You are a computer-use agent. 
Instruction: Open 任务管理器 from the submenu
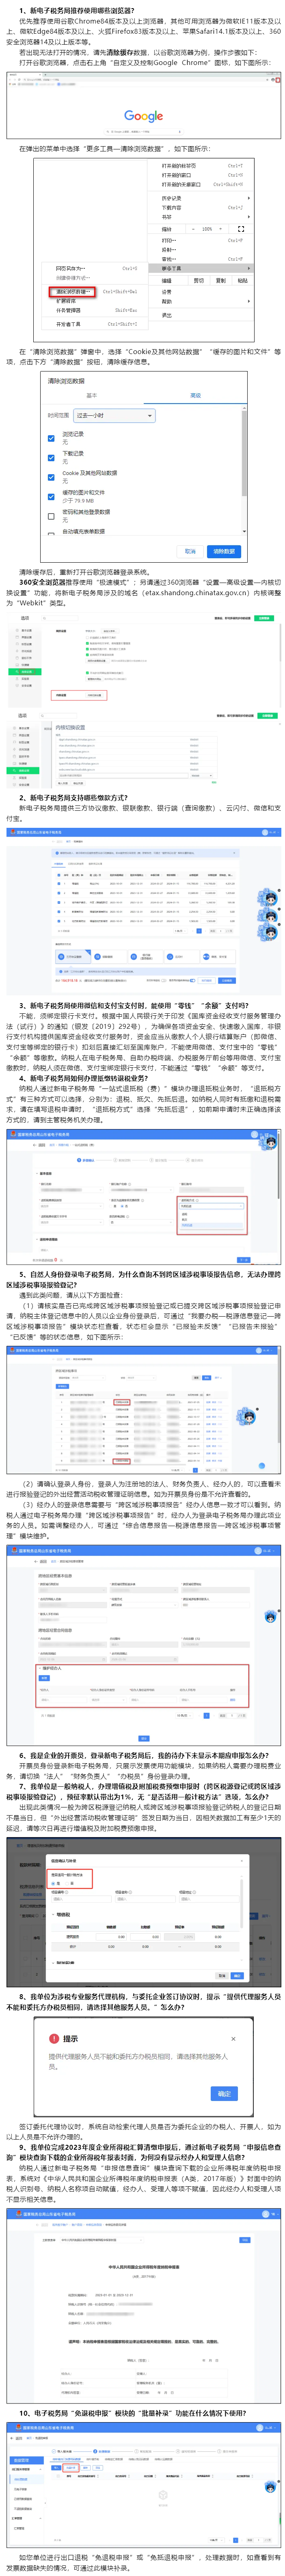97,310
